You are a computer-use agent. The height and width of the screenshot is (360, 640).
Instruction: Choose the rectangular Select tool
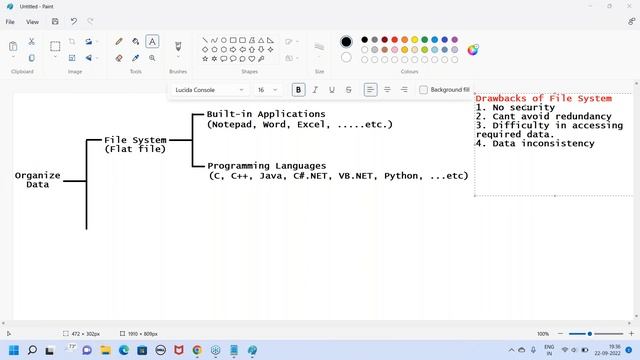[55, 46]
